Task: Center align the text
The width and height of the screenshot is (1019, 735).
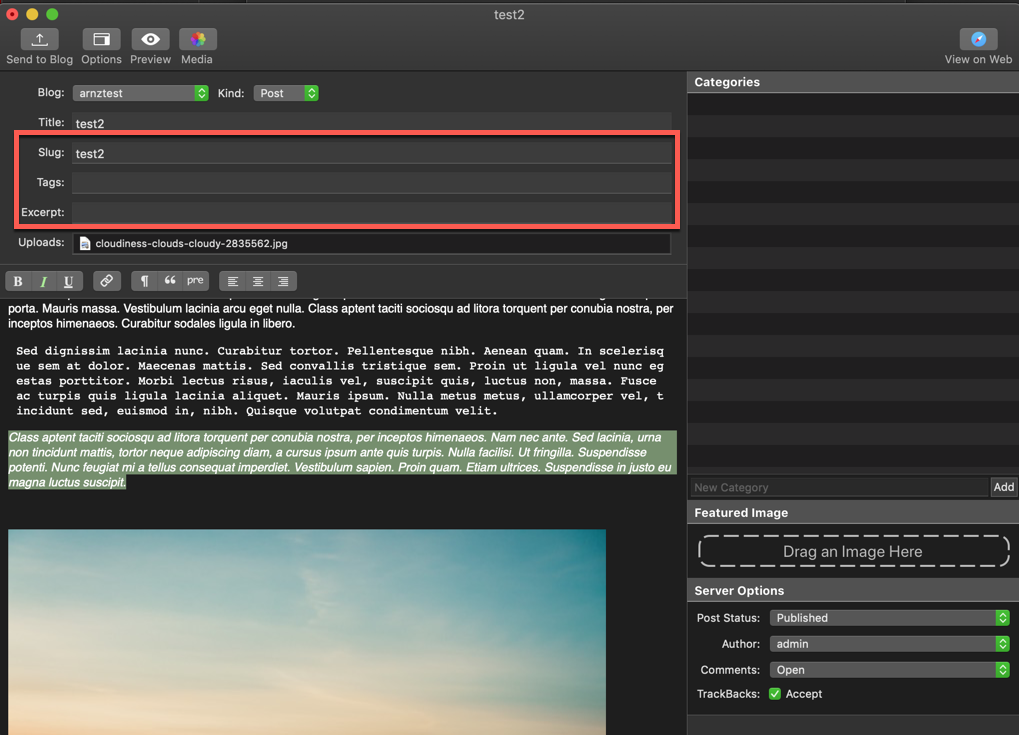Action: pyautogui.click(x=258, y=281)
